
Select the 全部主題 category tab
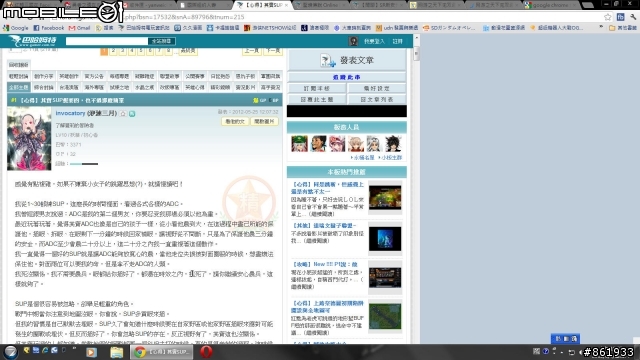click(x=18, y=87)
